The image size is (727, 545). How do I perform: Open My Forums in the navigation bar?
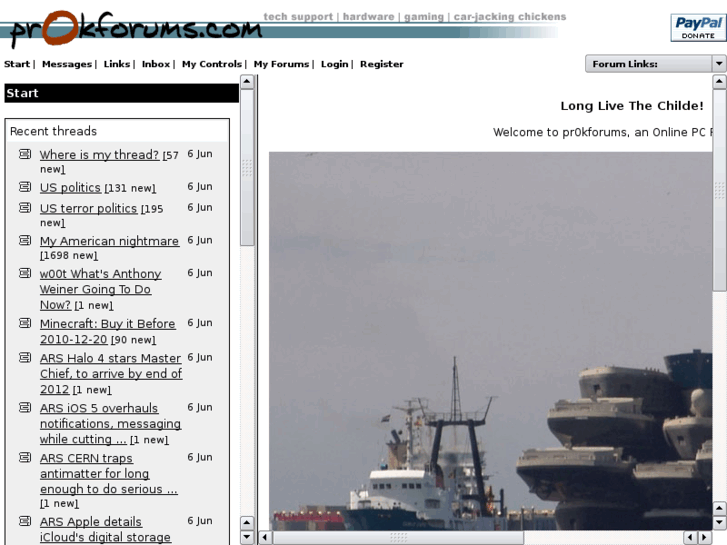(281, 64)
